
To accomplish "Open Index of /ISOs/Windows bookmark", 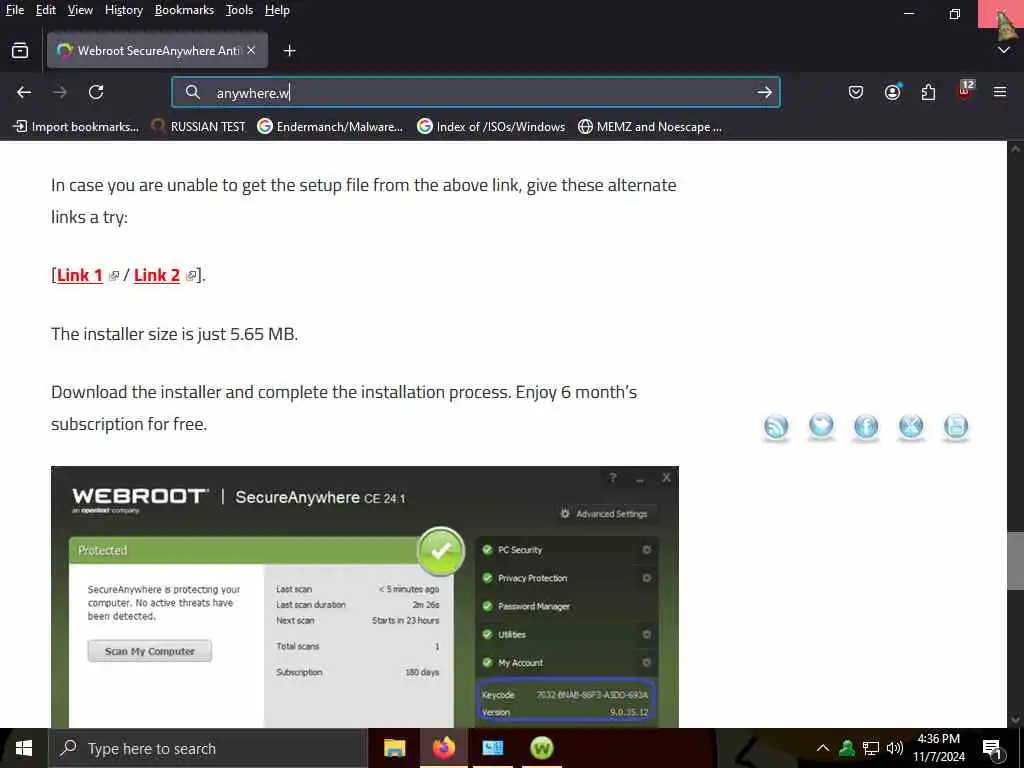I will (x=491, y=127).
